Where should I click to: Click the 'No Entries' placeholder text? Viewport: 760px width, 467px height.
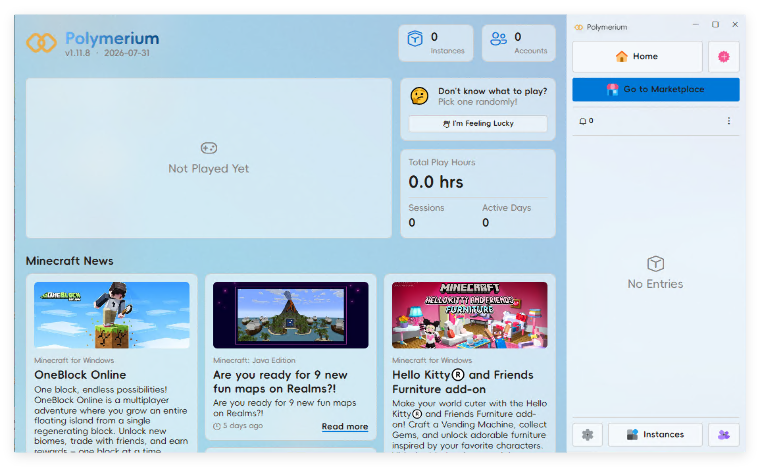coord(655,284)
